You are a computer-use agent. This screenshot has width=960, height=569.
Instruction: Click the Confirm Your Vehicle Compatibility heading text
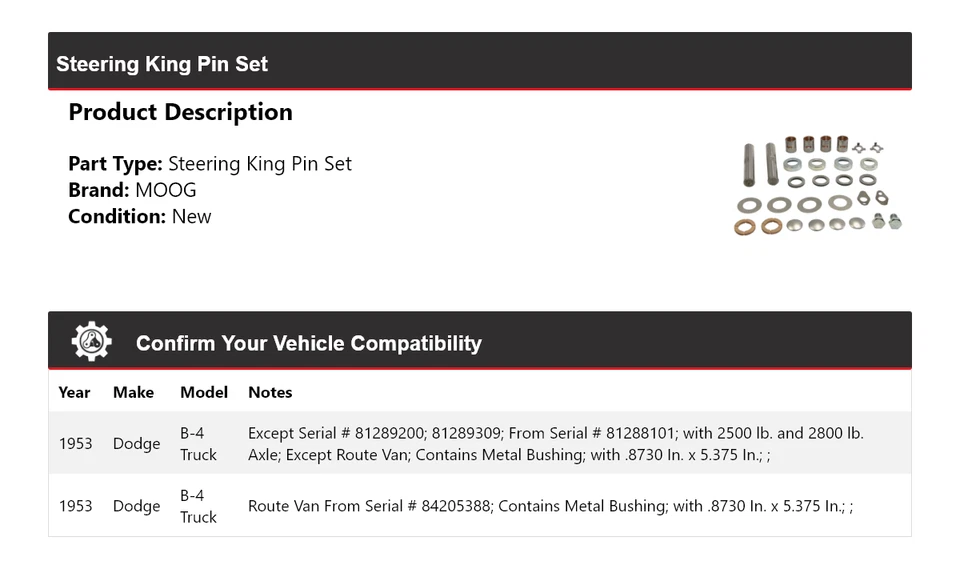coord(308,343)
